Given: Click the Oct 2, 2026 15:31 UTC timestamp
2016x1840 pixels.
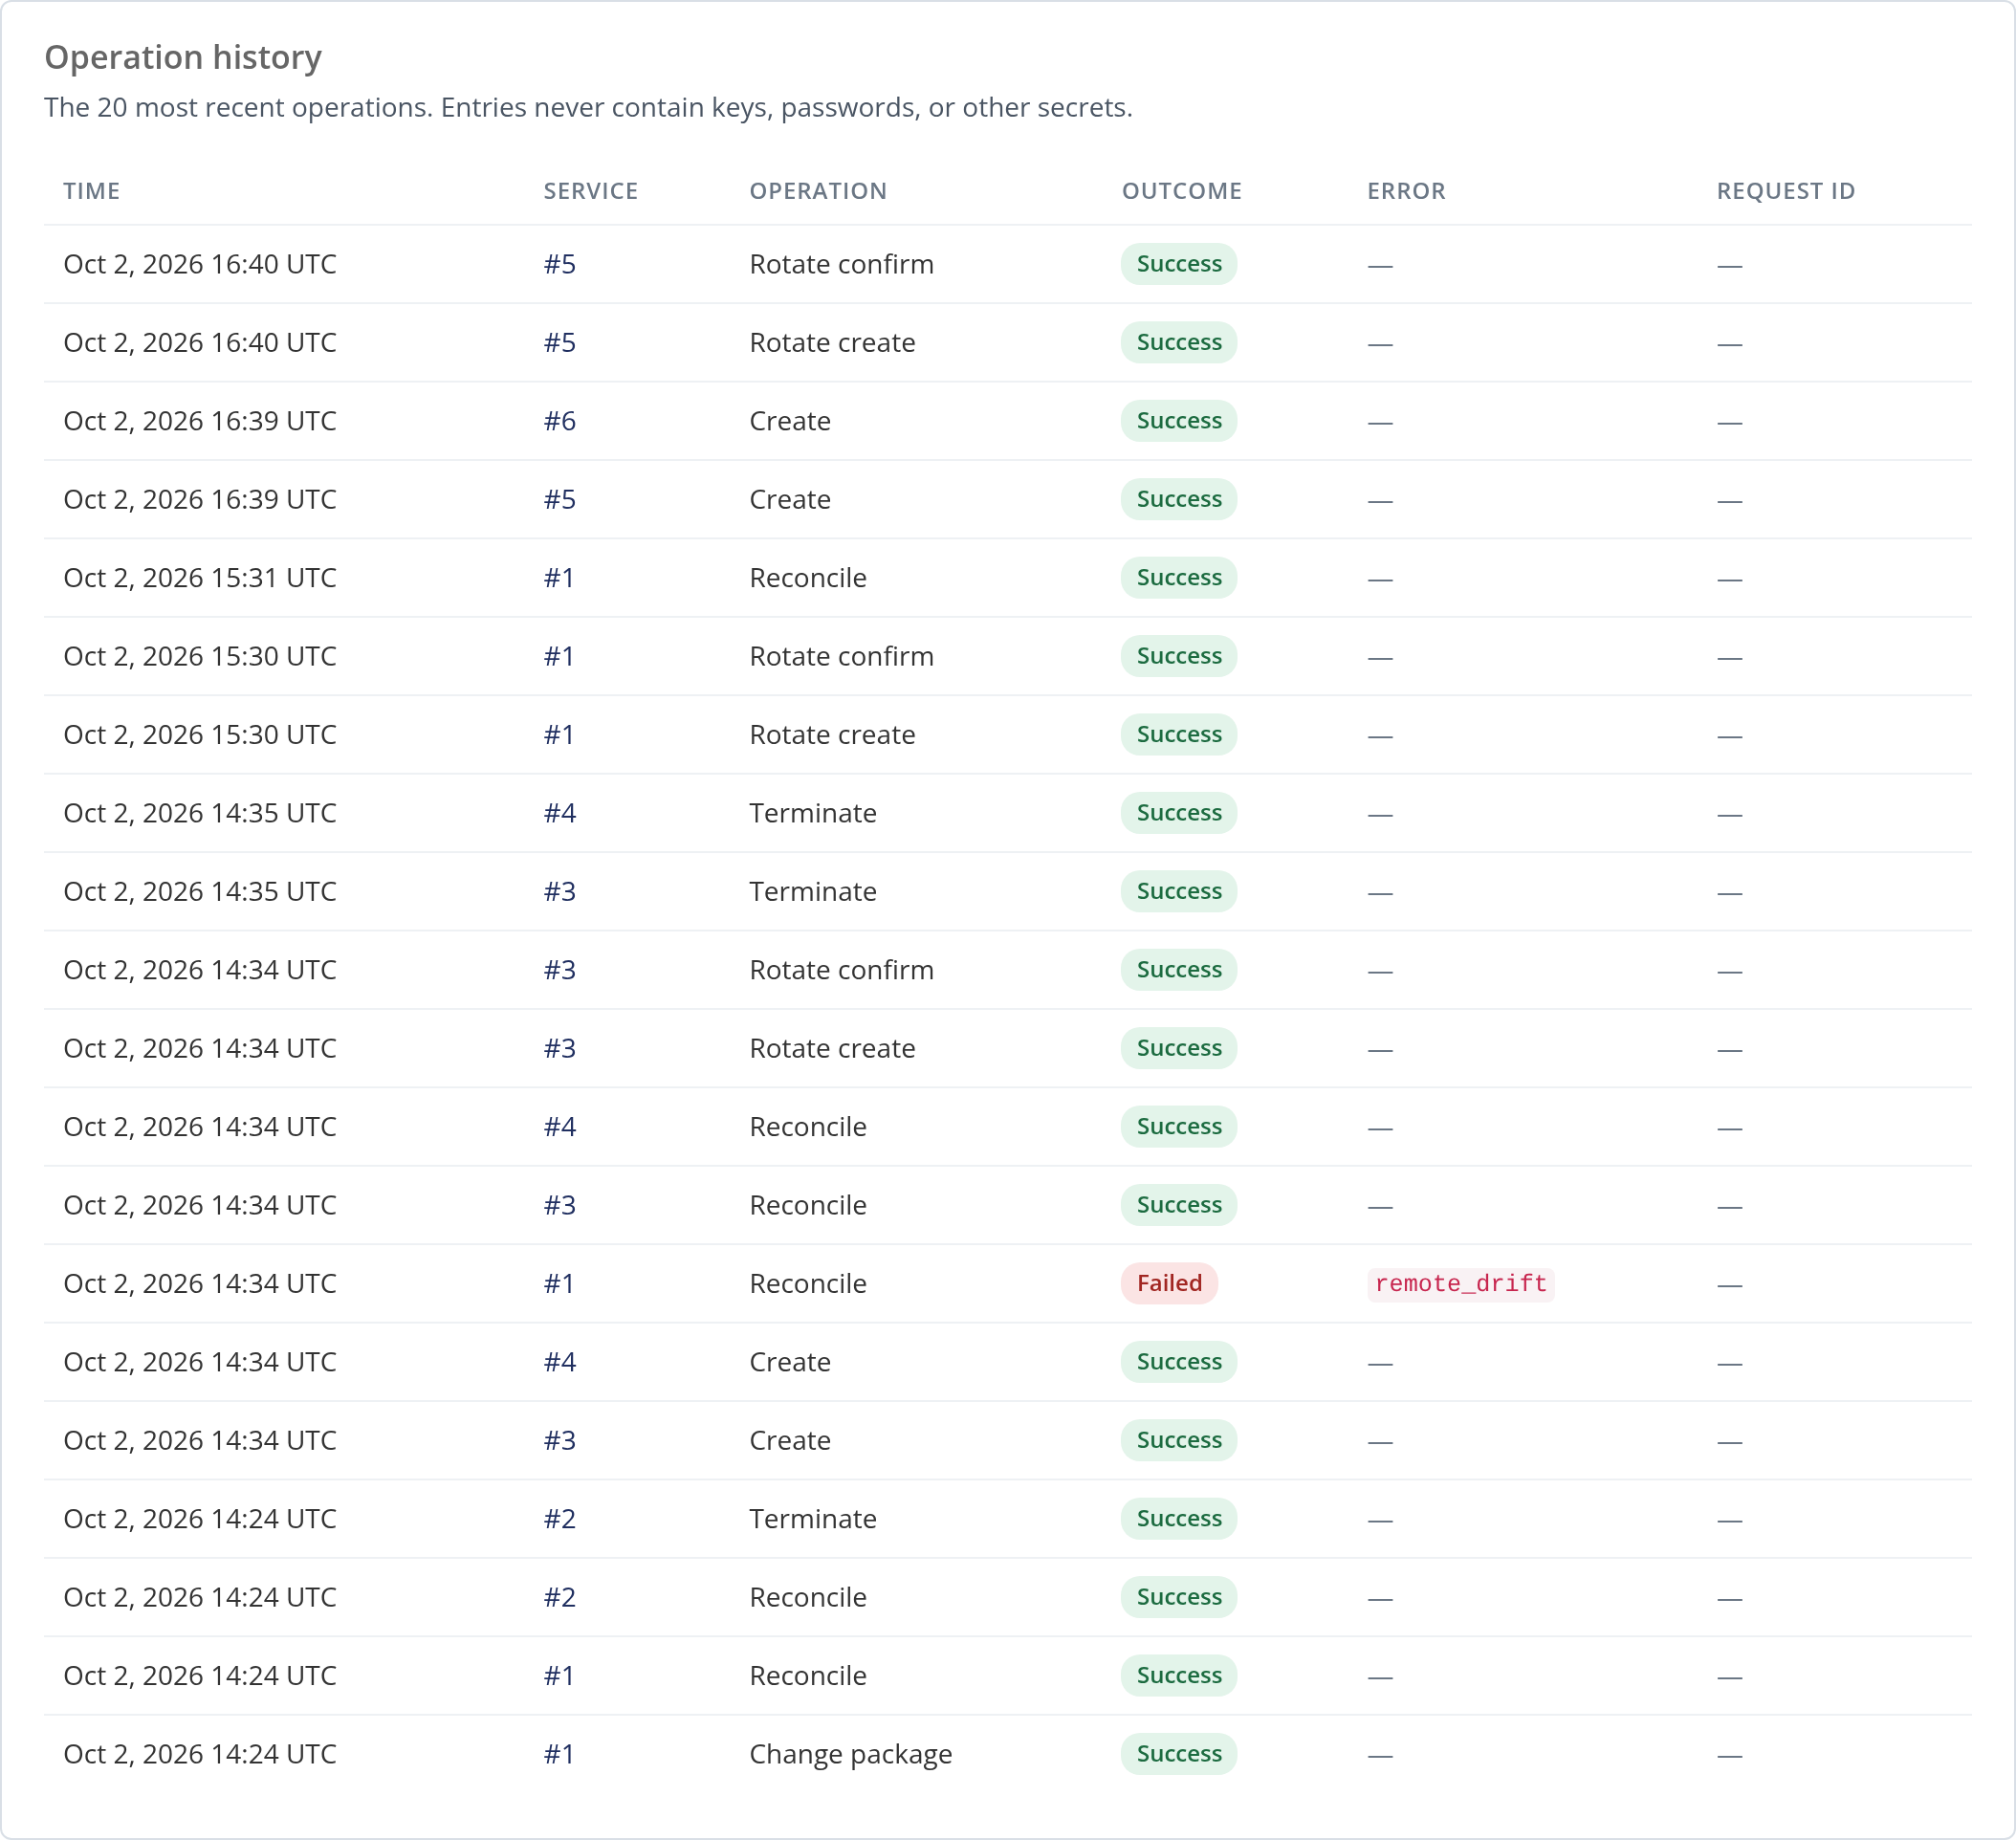Looking at the screenshot, I should tap(200, 578).
